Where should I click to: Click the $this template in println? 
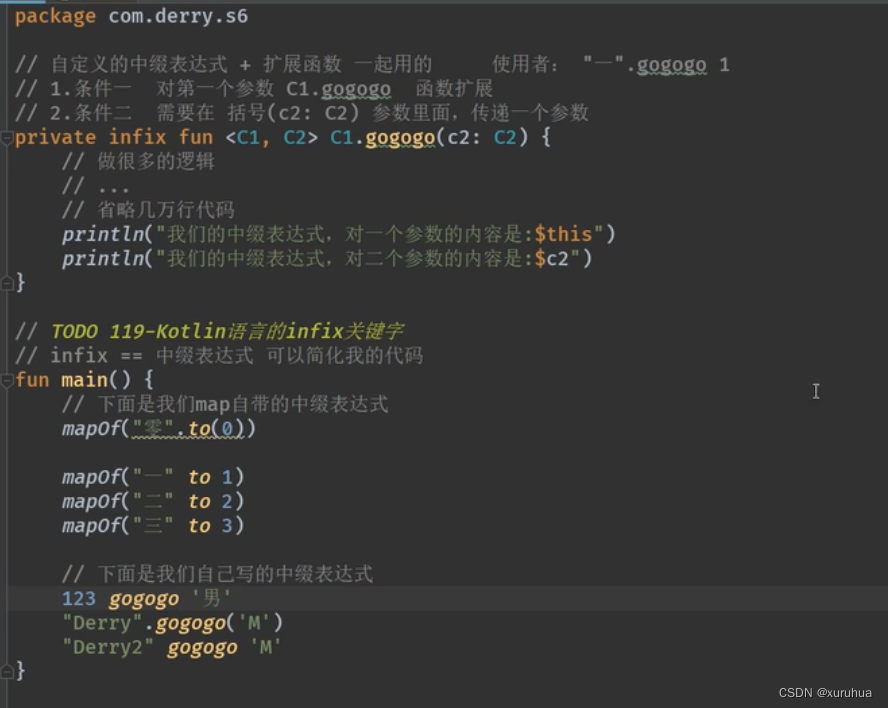point(563,234)
